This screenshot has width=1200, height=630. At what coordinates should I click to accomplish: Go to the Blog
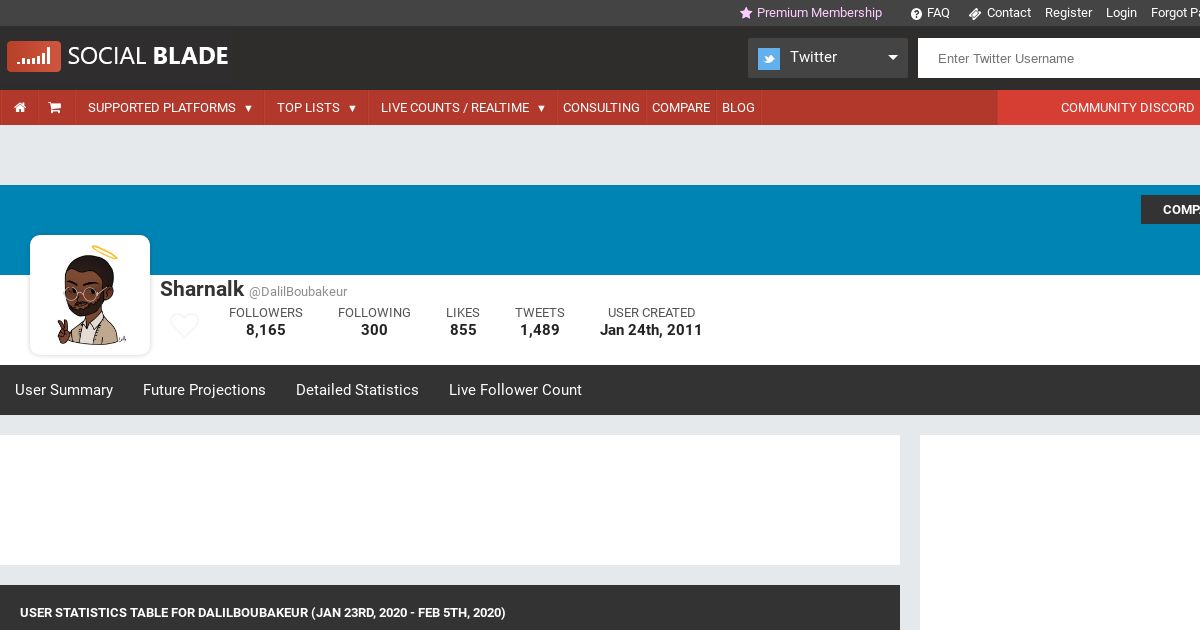click(738, 107)
